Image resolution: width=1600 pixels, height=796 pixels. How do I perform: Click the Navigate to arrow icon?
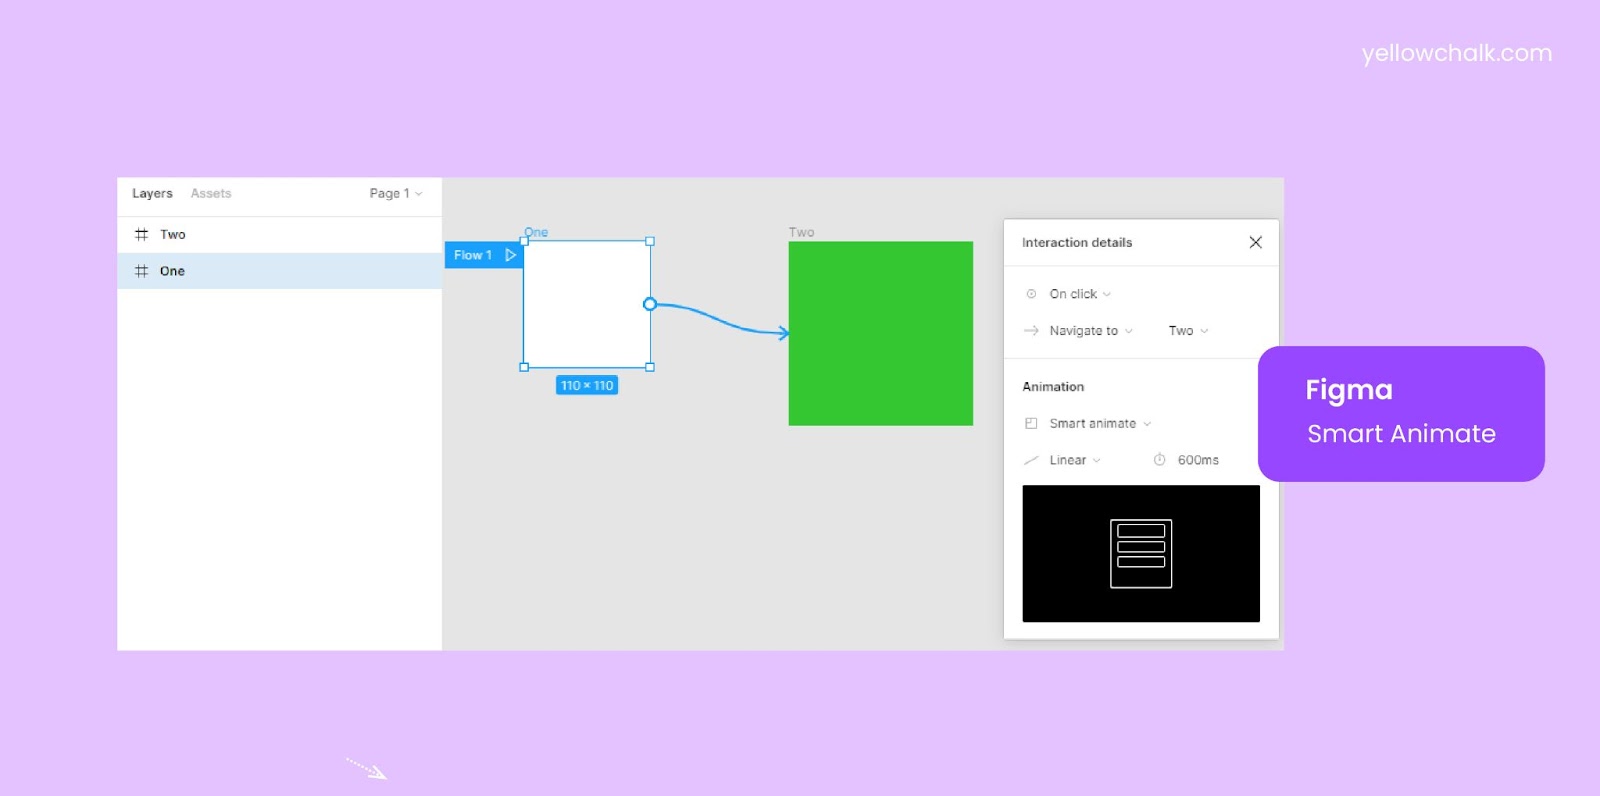tap(1031, 331)
